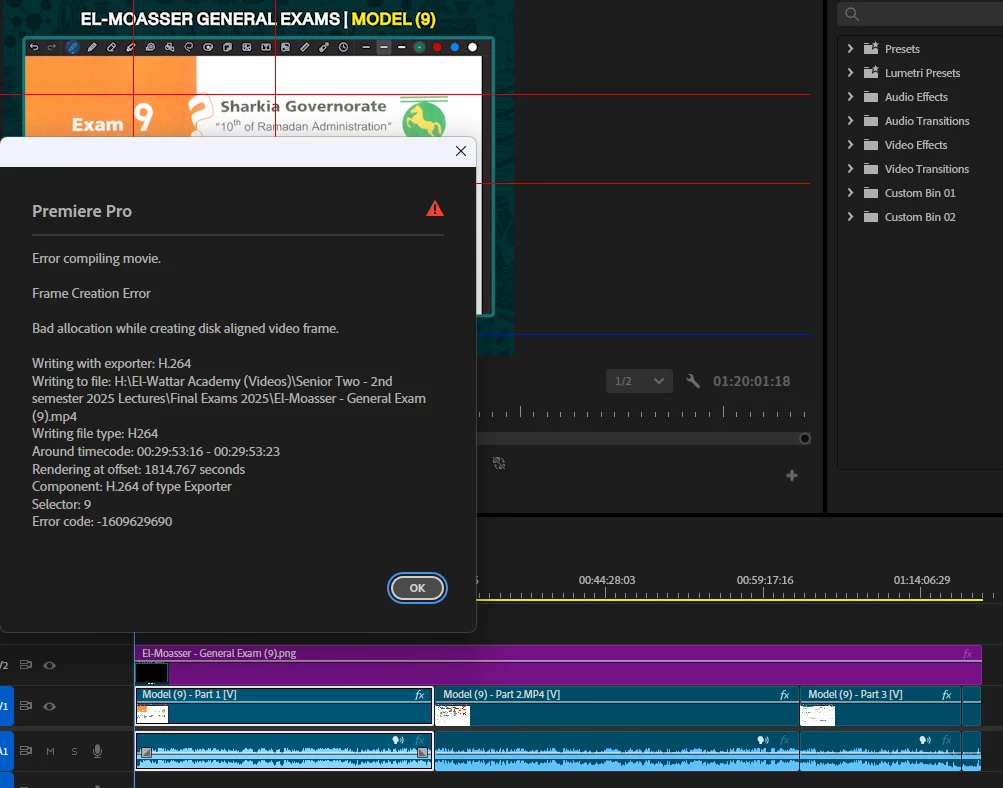Click the fade transition handle at end of first audio clip
The width and height of the screenshot is (1003, 788).
pyautogui.click(x=422, y=753)
